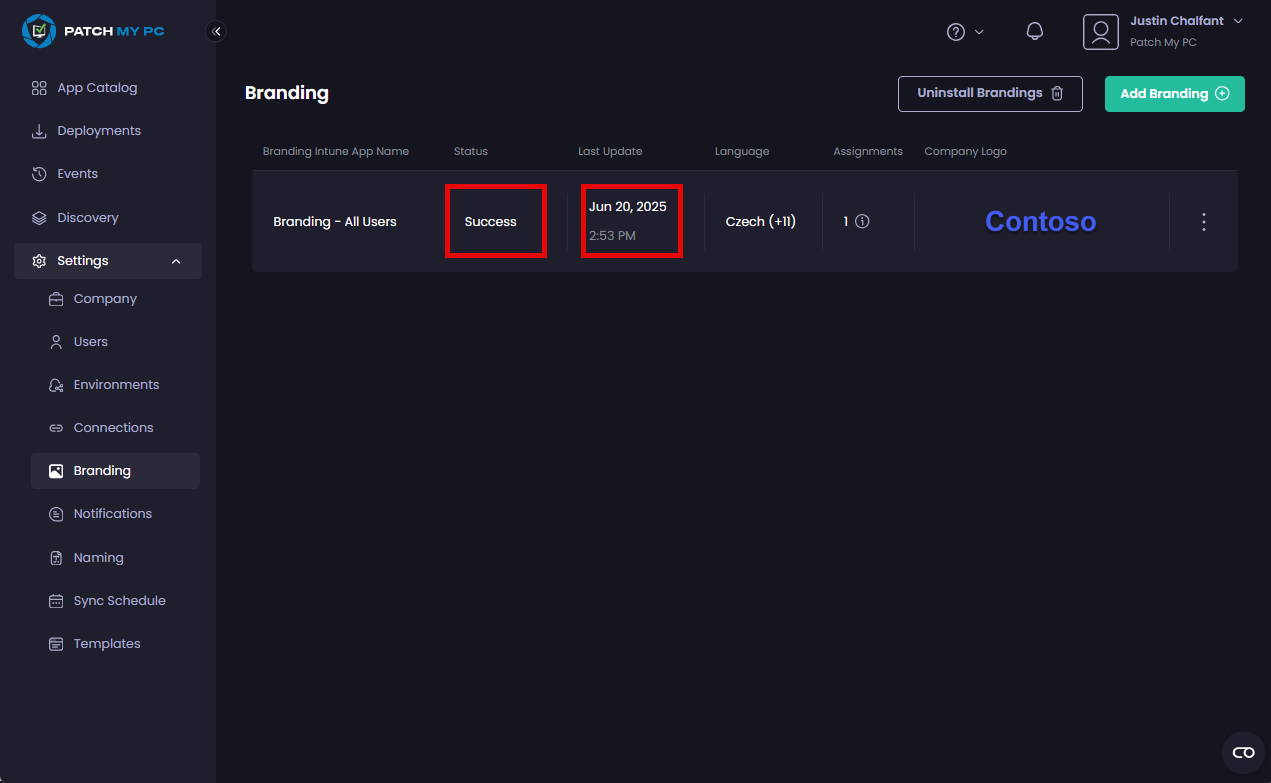Open the Sync Schedule settings
Screen dimensions: 1271x783
[x=119, y=601]
